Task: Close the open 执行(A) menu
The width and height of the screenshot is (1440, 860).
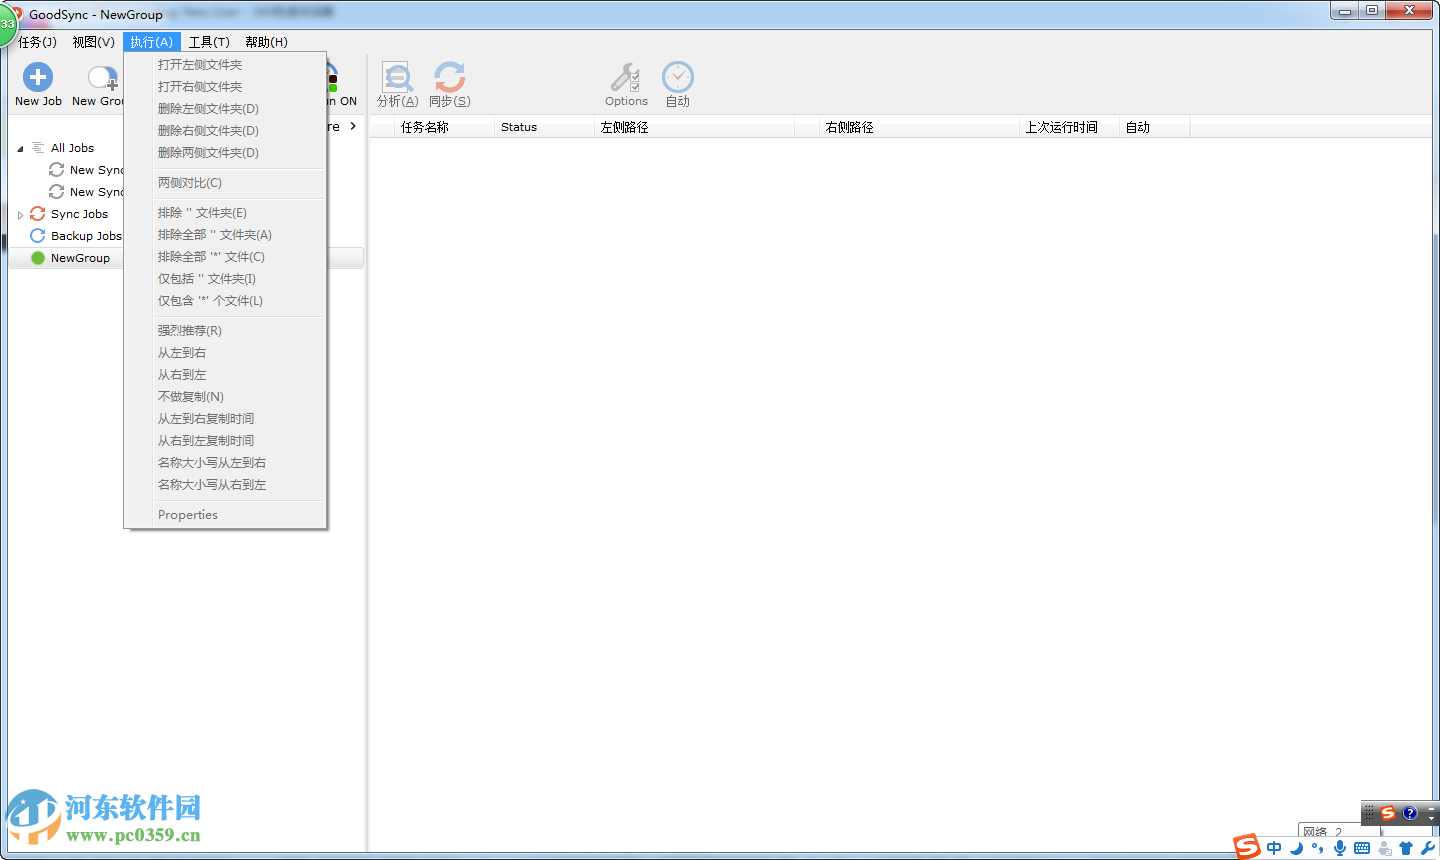Action: coord(151,42)
